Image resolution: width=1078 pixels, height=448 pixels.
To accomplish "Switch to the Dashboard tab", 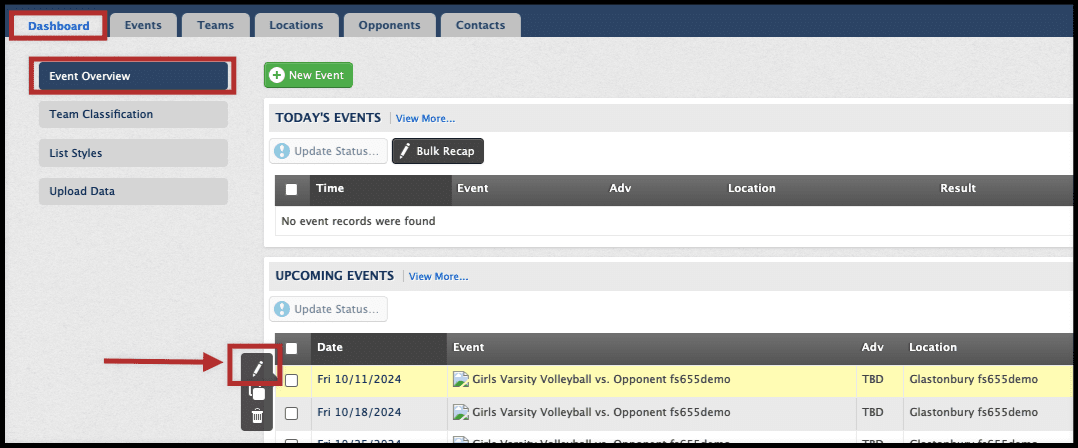I will coord(59,26).
